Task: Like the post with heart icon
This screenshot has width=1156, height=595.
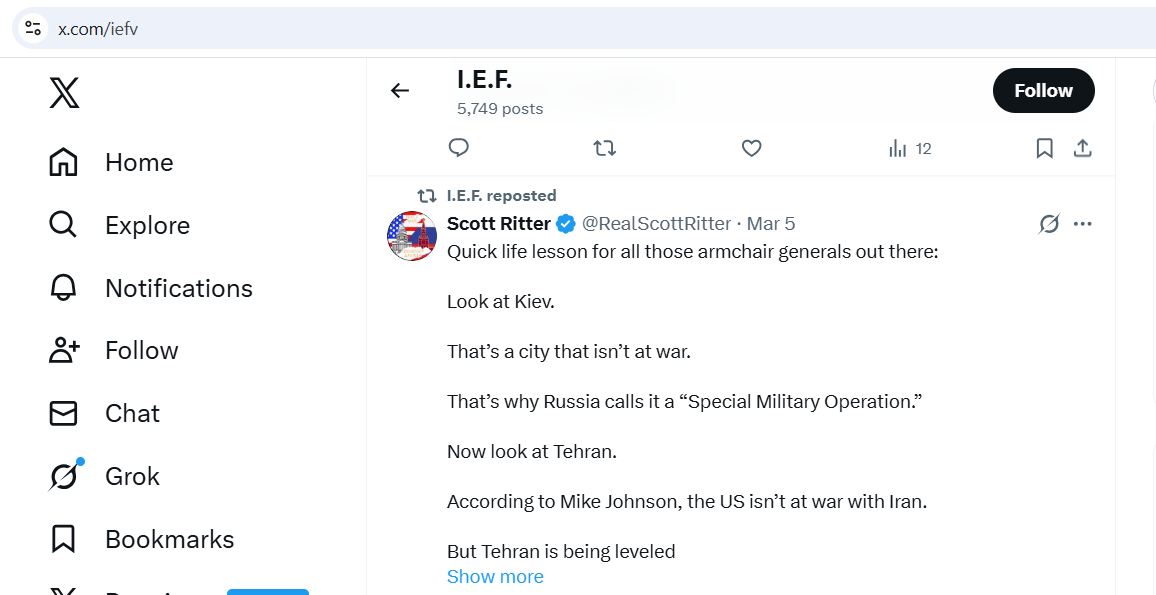Action: [752, 148]
